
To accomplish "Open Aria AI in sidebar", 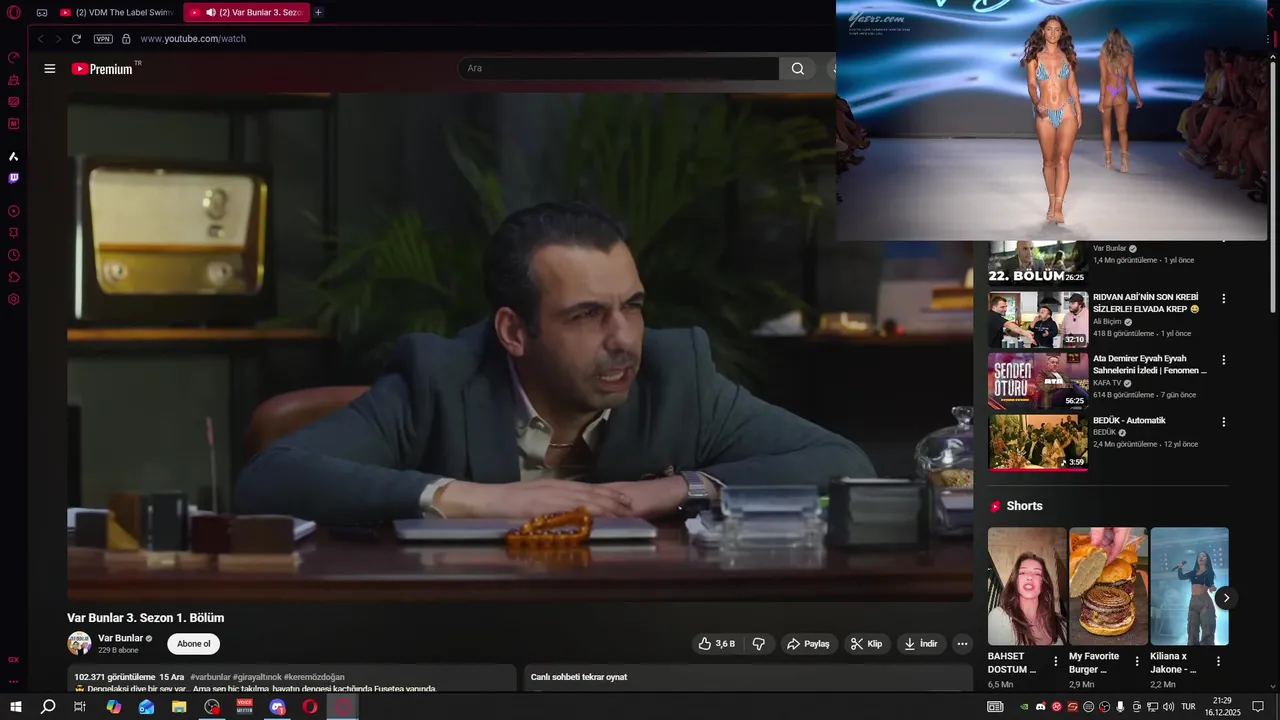I will pos(14,156).
